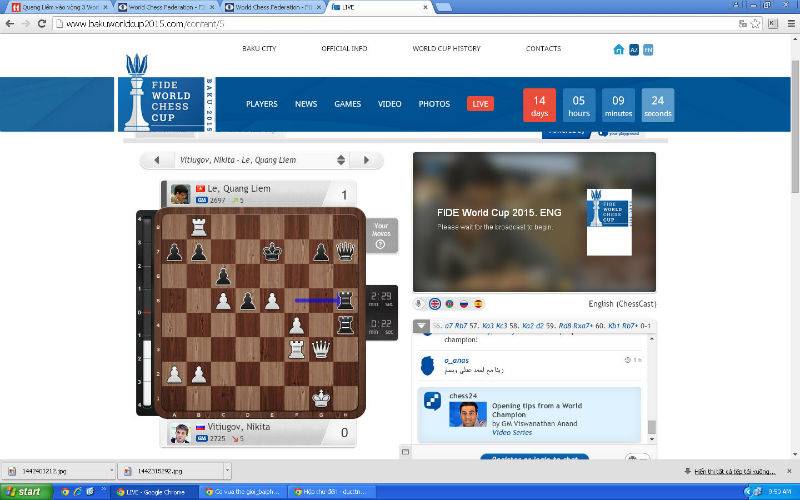The width and height of the screenshot is (800, 500).
Task: Click the address bar URL field
Action: pyautogui.click(x=398, y=23)
